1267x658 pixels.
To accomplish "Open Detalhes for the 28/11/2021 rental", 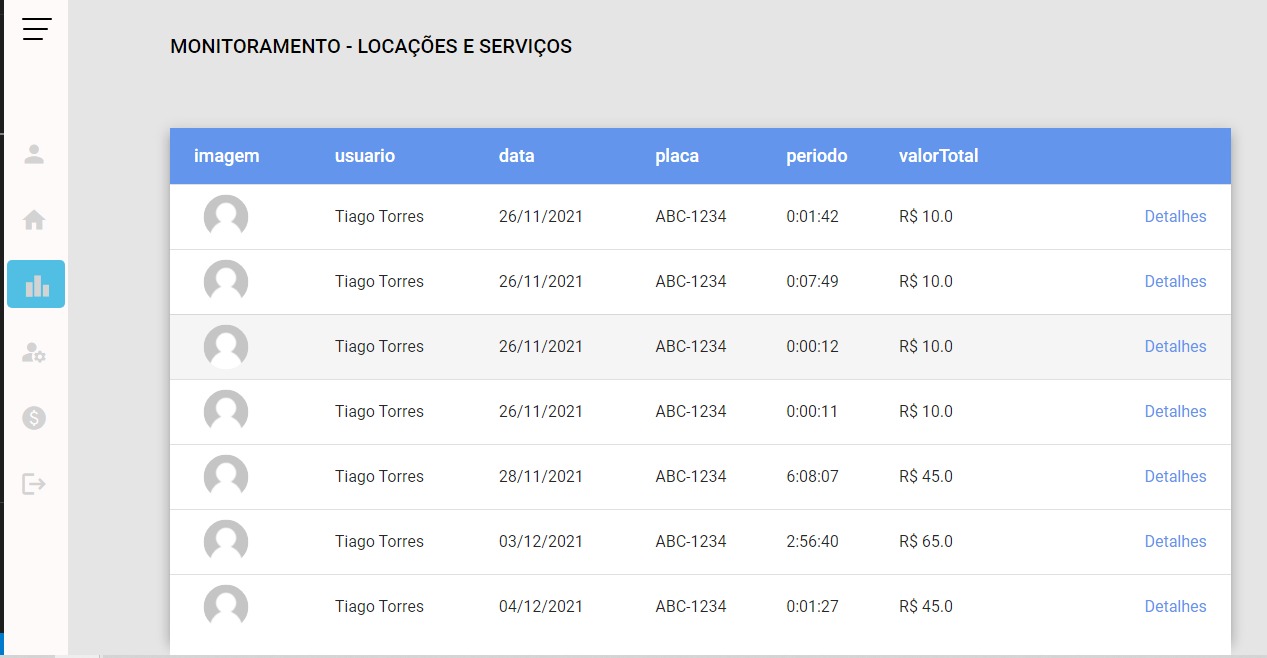I will point(1175,476).
